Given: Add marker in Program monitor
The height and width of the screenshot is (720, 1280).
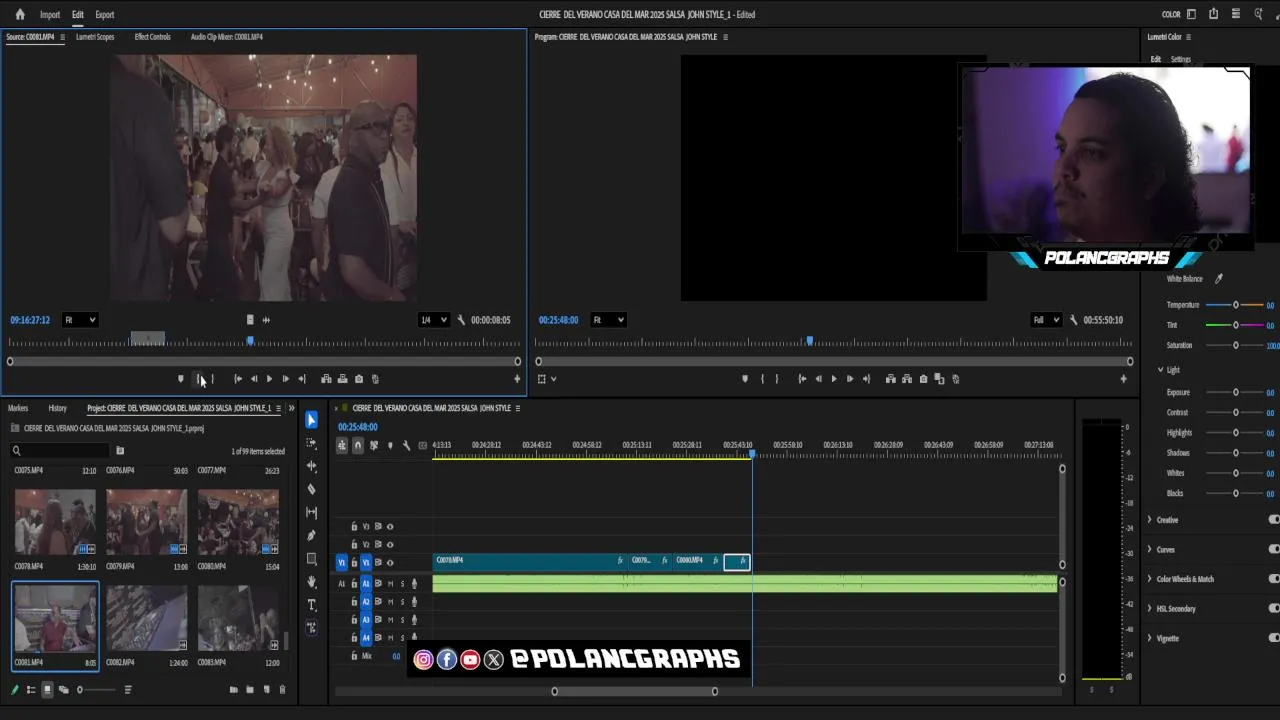Looking at the screenshot, I should (x=745, y=379).
